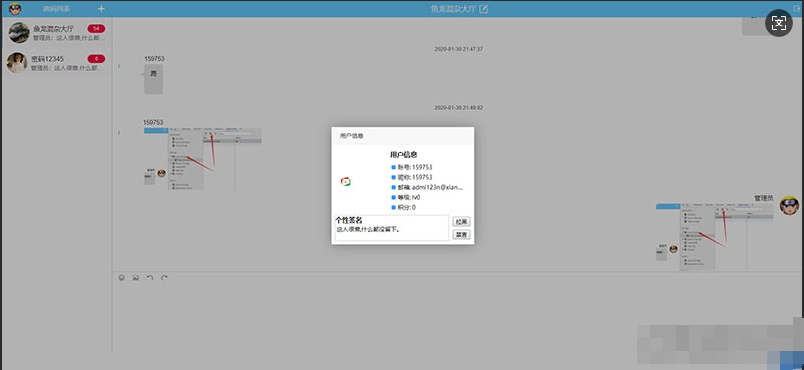Click the profile logo image in the 用户信息 dialog
Viewport: 804px width, 370px height.
(x=346, y=181)
